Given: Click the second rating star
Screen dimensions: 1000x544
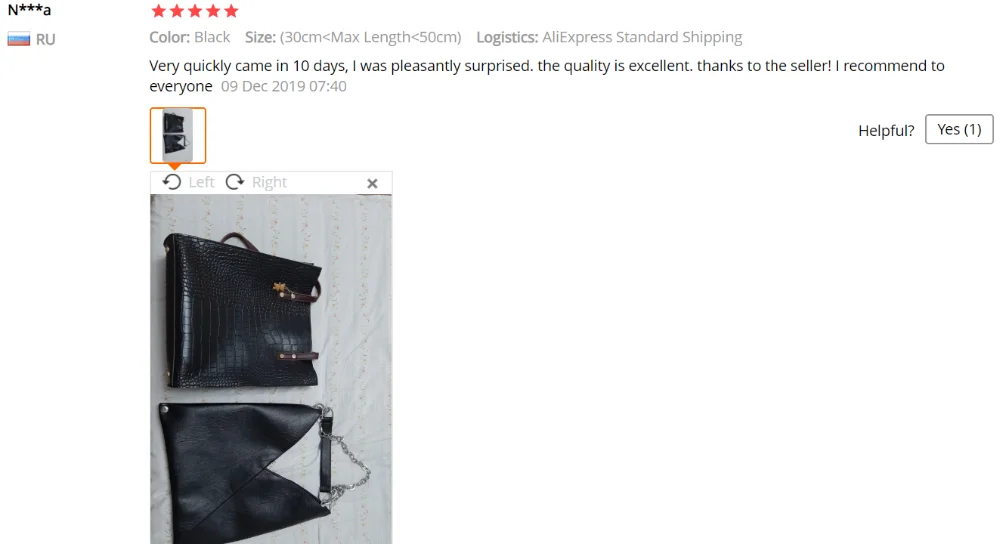Looking at the screenshot, I should [177, 10].
